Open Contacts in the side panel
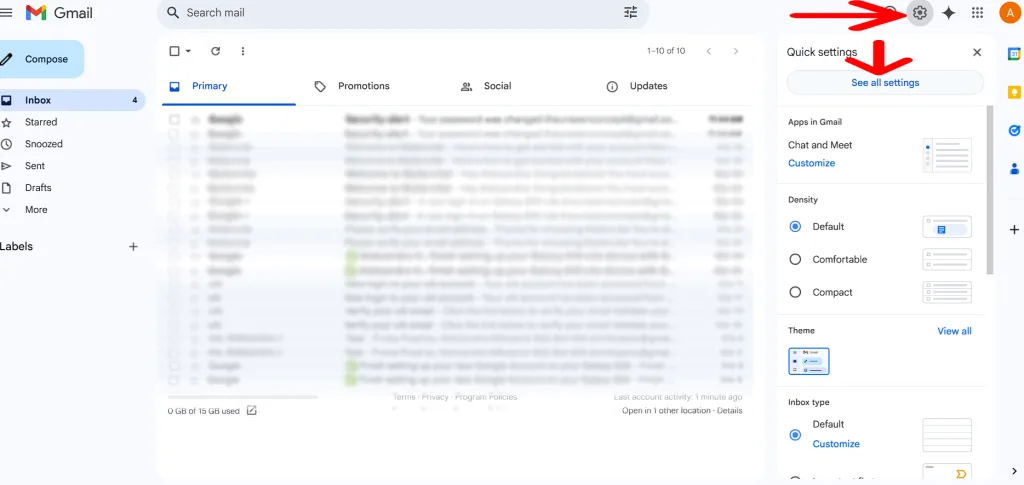 [1014, 168]
